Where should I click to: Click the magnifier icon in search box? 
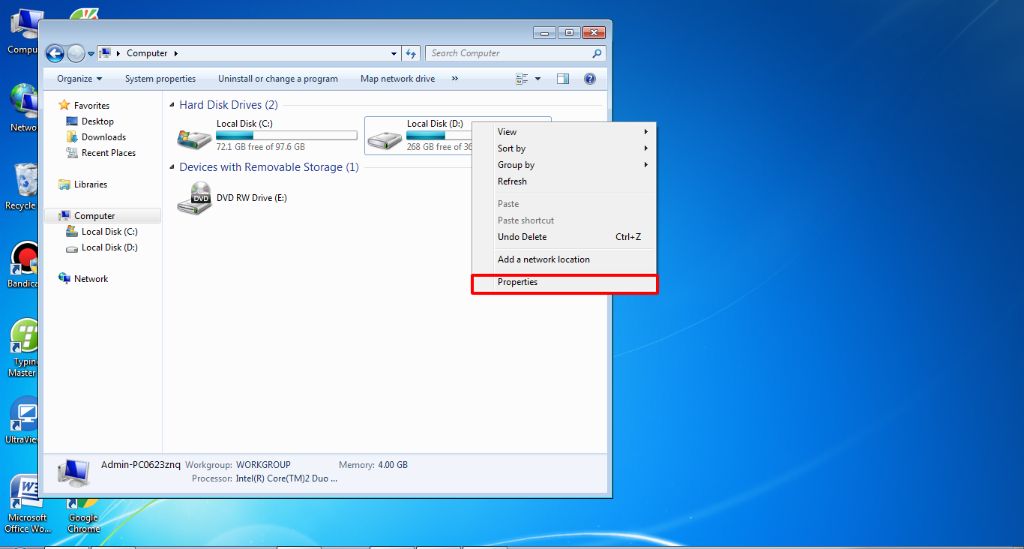[x=597, y=54]
